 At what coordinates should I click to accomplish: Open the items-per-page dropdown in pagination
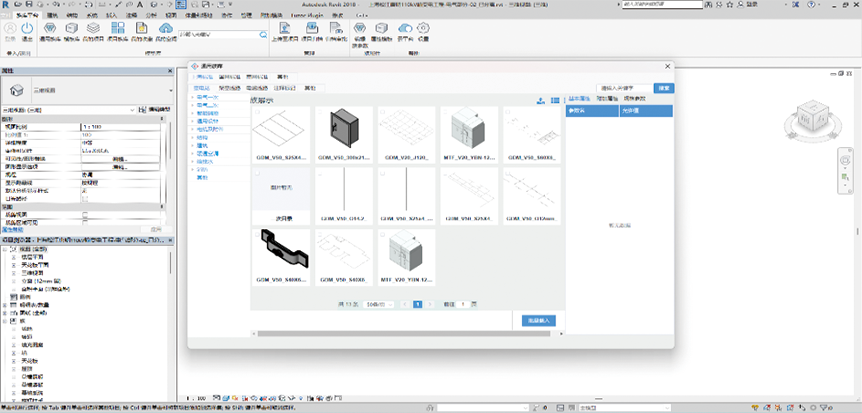(377, 303)
